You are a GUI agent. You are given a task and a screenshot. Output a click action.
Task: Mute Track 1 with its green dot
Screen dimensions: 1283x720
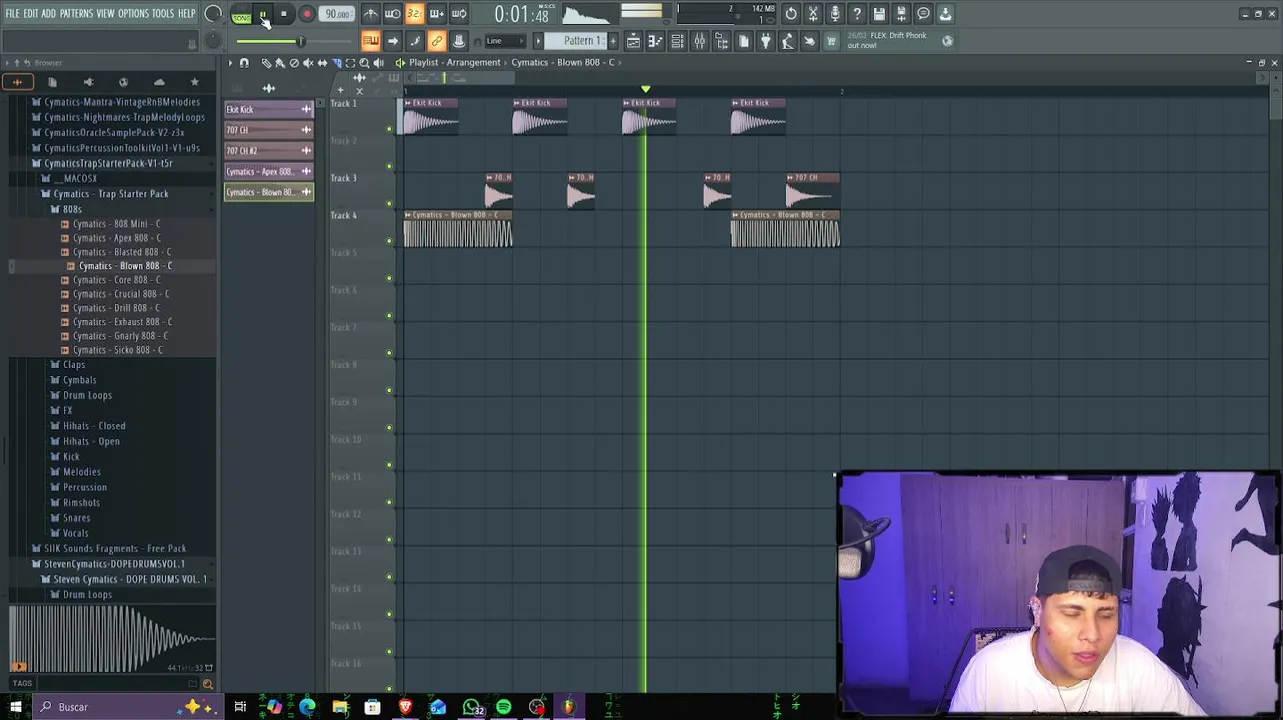point(389,129)
